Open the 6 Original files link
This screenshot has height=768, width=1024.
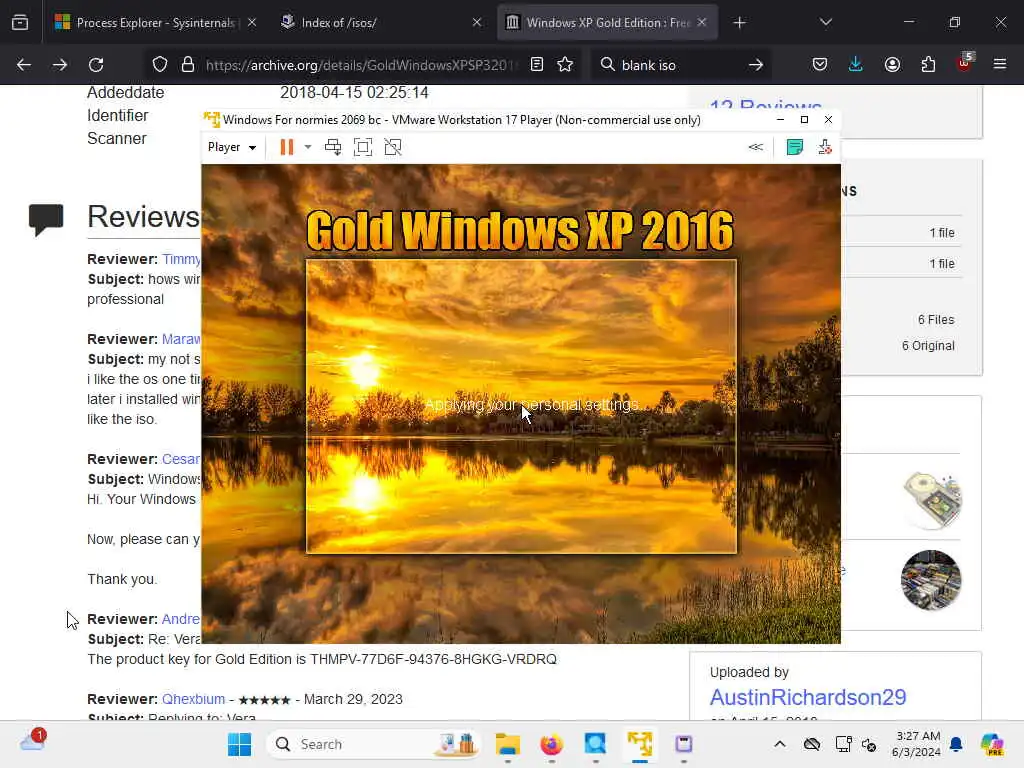click(x=928, y=345)
